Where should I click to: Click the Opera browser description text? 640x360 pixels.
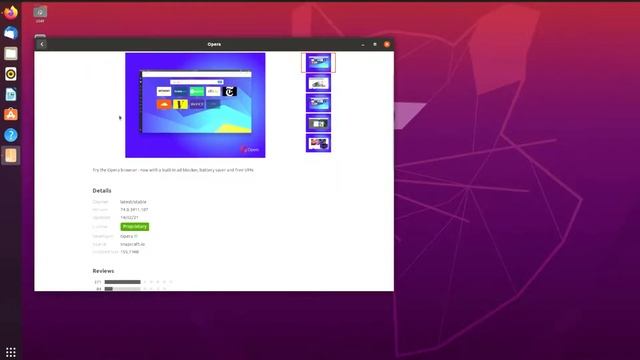point(173,170)
